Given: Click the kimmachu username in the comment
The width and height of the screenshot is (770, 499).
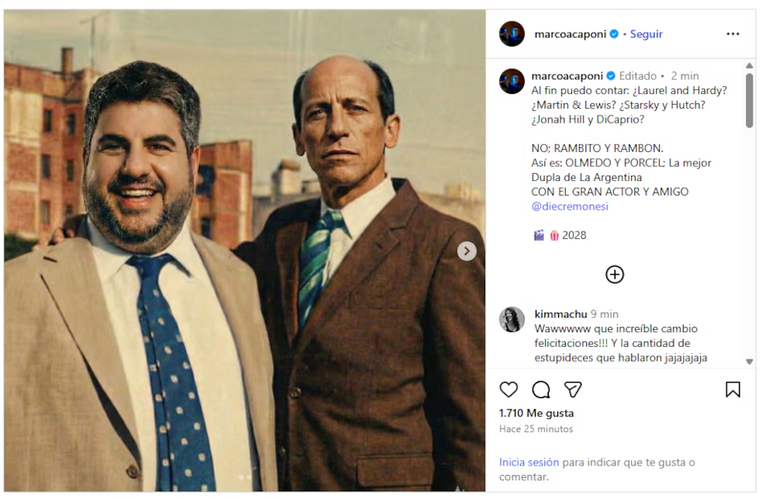Looking at the screenshot, I should click(560, 313).
